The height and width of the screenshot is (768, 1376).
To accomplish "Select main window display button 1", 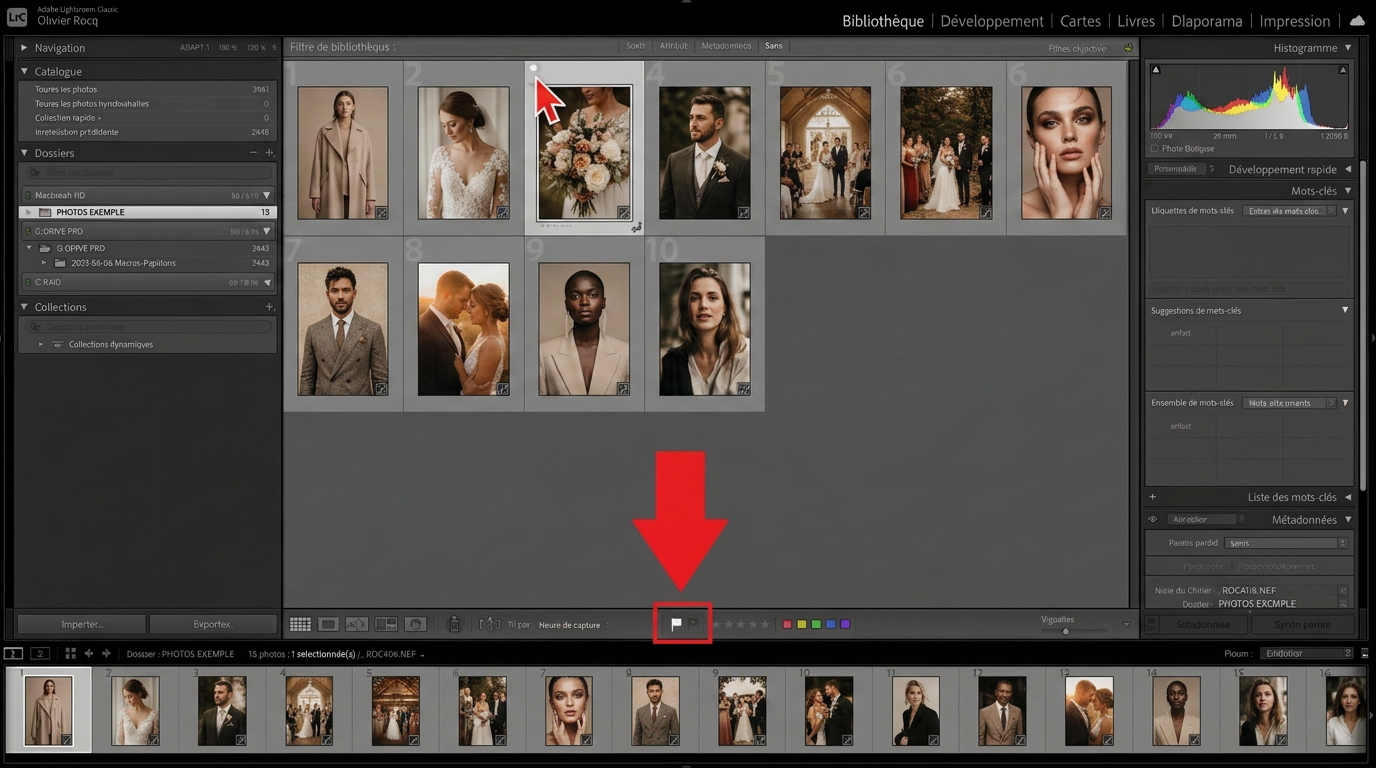I will [13, 653].
